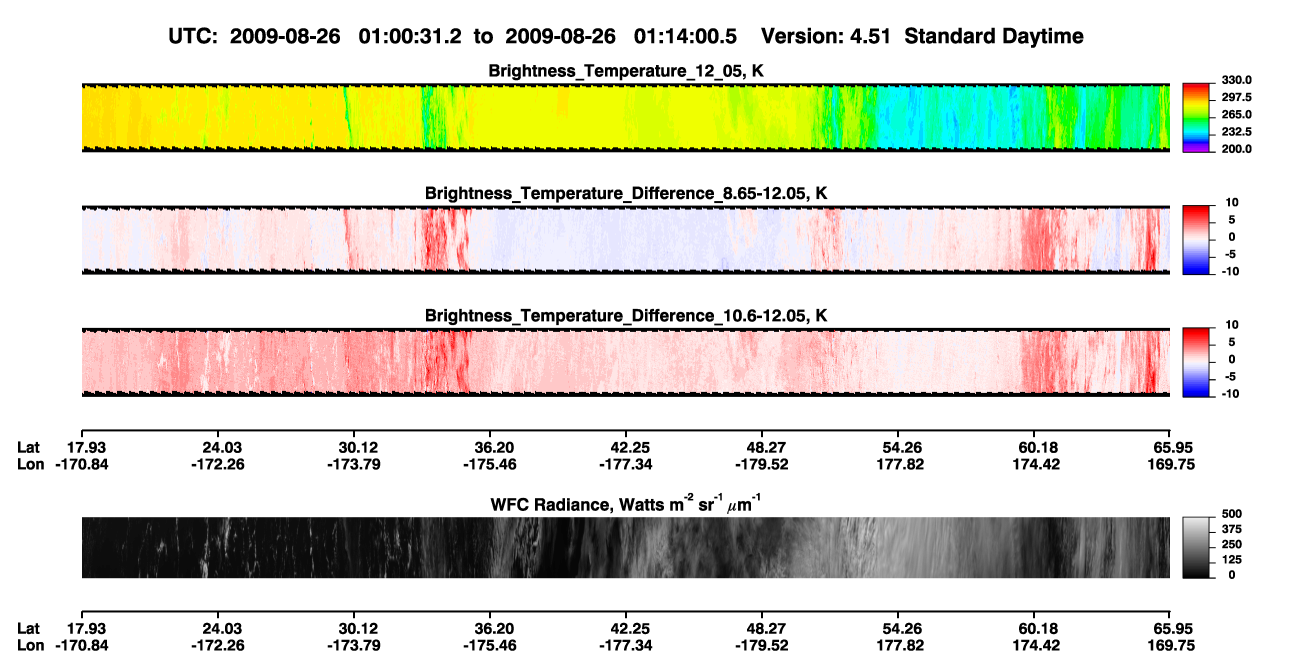Click longitude -179.52 below the WFC Radiance panel
1300x667 pixels.
click(764, 645)
